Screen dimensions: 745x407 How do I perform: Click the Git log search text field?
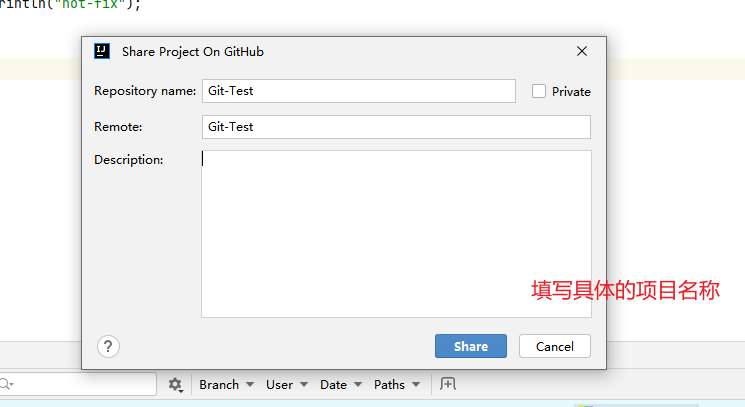click(78, 384)
